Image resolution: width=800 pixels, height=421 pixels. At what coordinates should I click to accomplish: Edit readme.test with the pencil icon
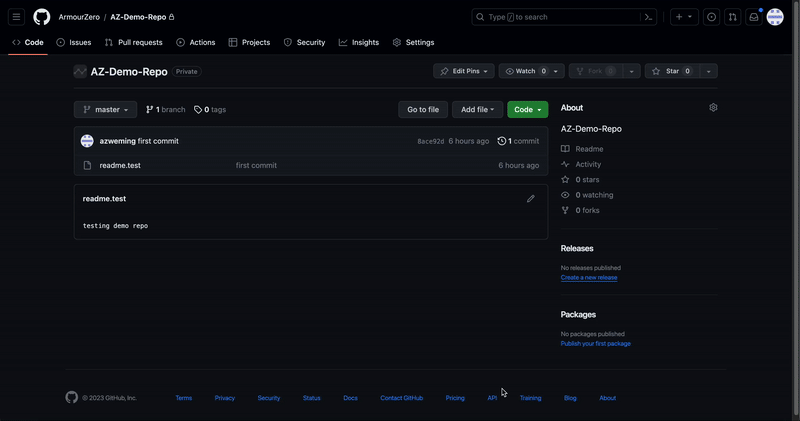coord(531,199)
